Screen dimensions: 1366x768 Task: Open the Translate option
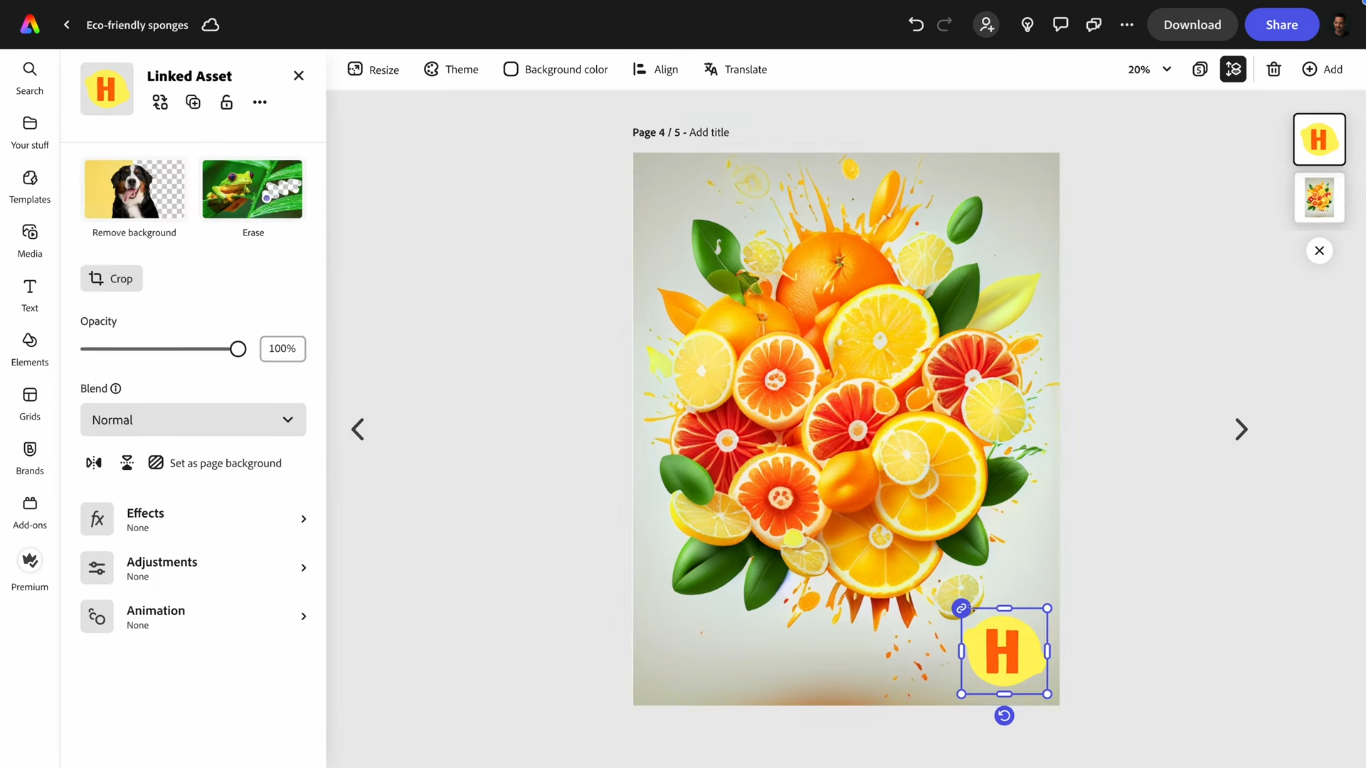pos(735,69)
